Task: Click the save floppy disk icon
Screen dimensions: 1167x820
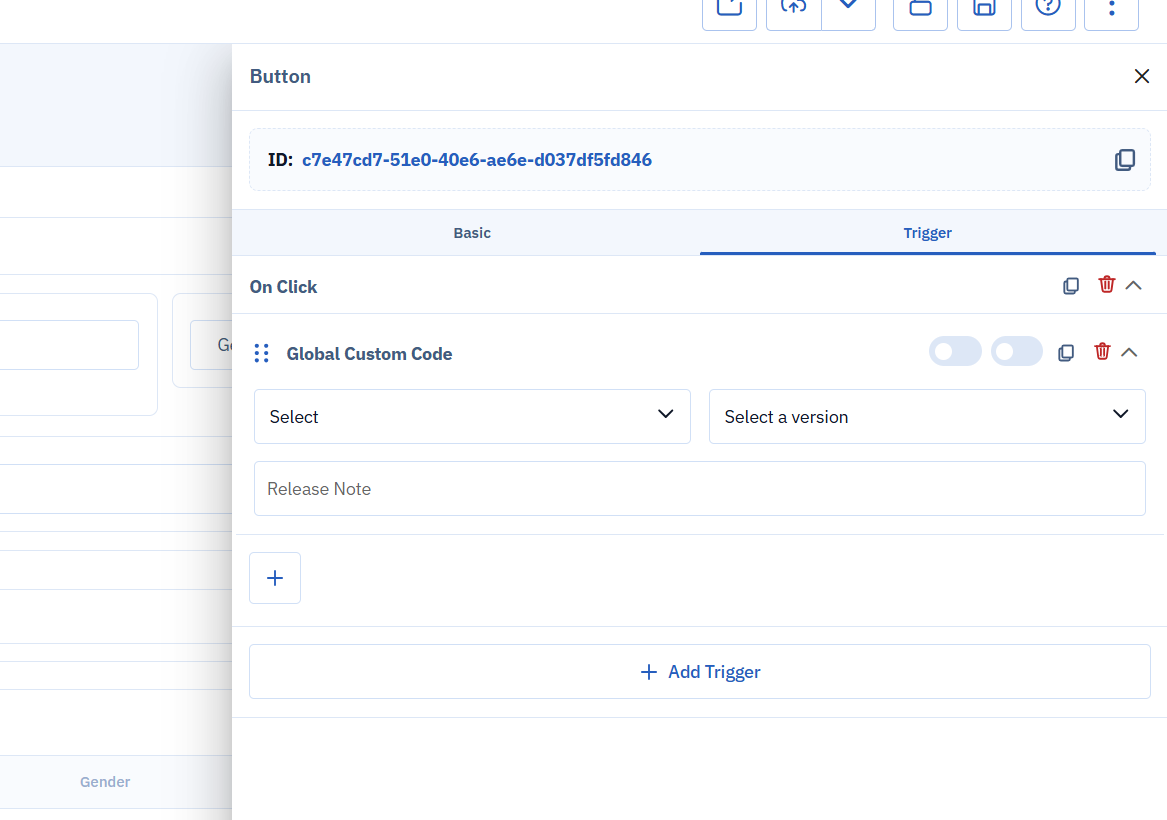Action: 984,8
